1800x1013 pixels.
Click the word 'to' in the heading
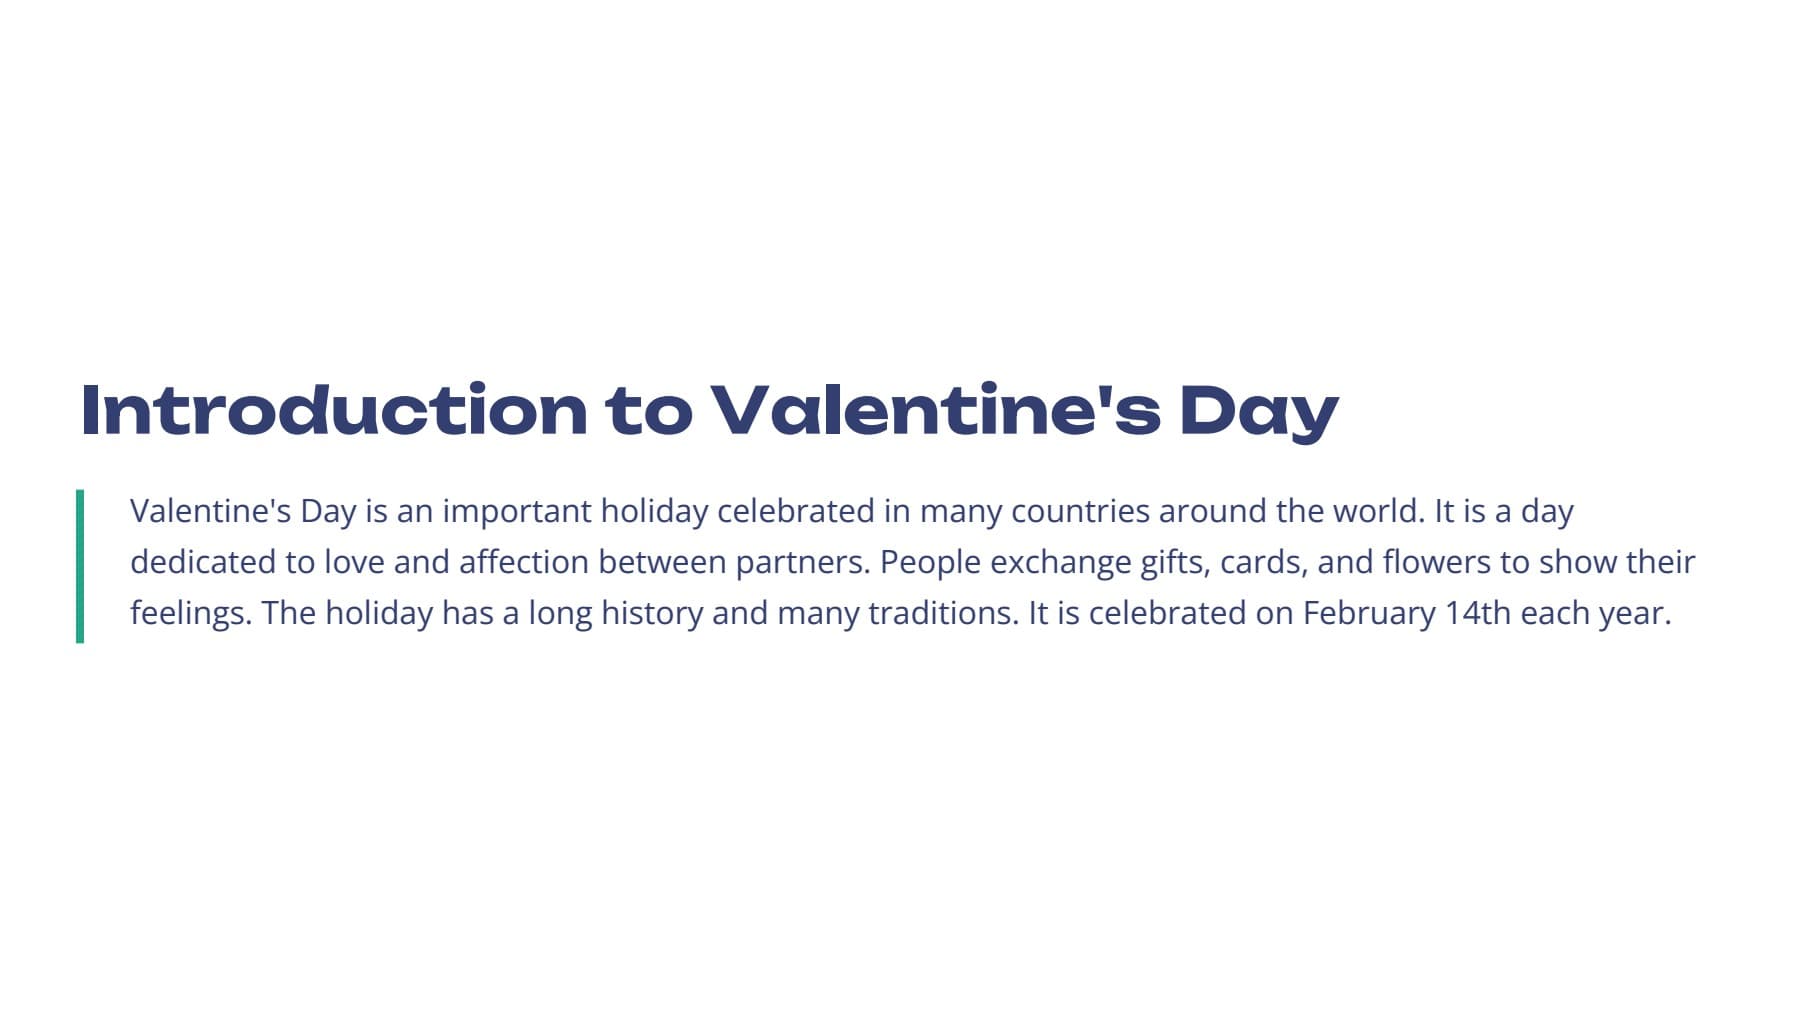coord(648,411)
